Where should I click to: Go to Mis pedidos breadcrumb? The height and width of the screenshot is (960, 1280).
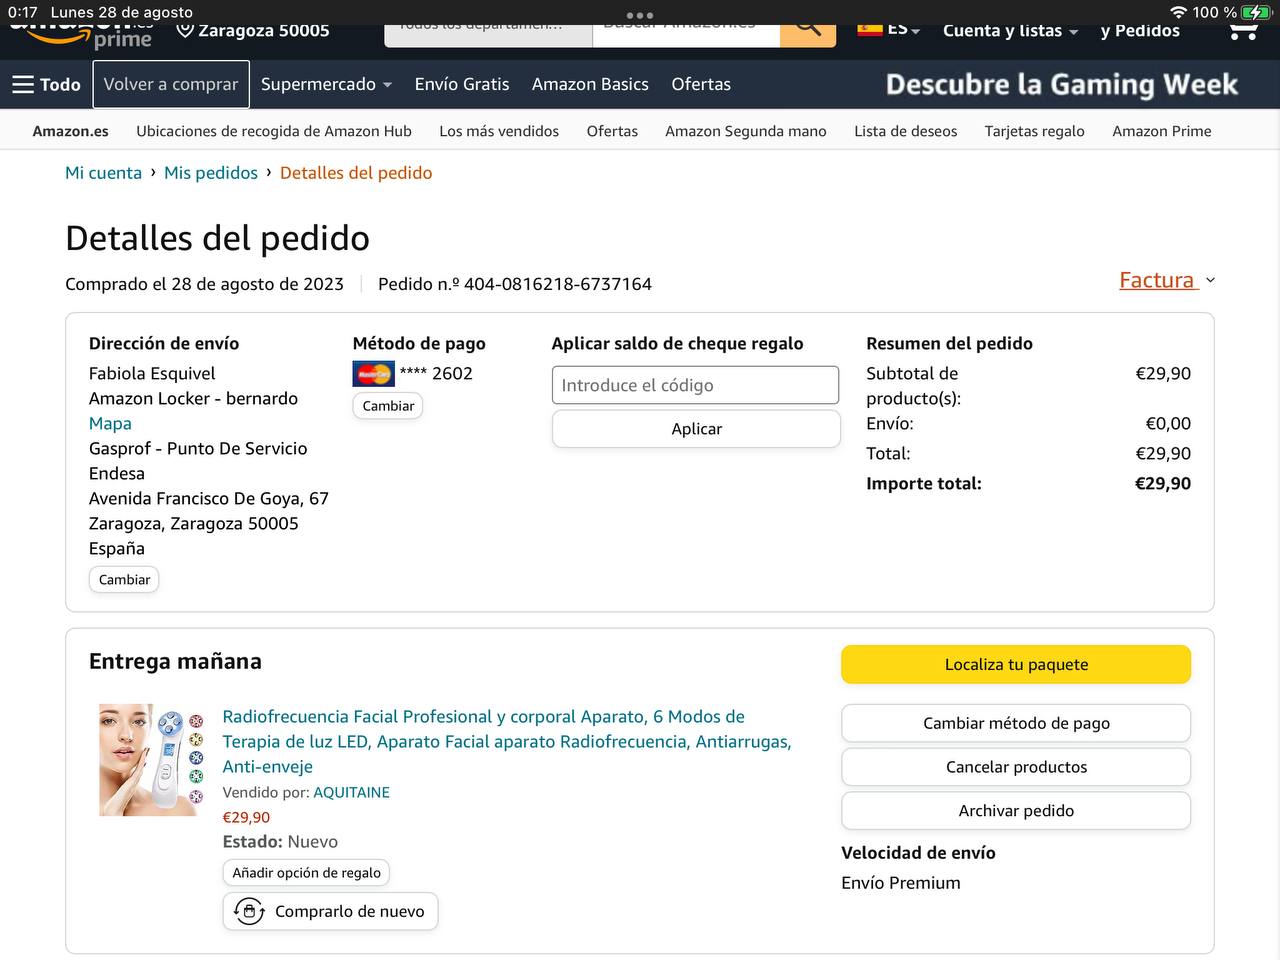coord(211,173)
